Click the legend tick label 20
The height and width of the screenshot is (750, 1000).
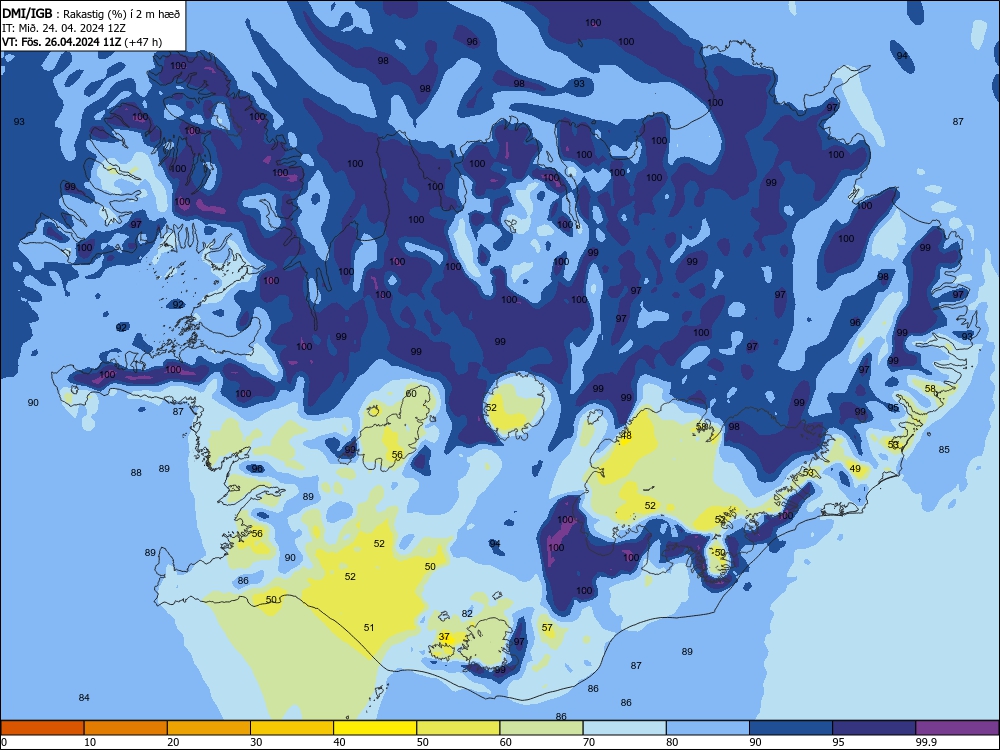(x=173, y=742)
